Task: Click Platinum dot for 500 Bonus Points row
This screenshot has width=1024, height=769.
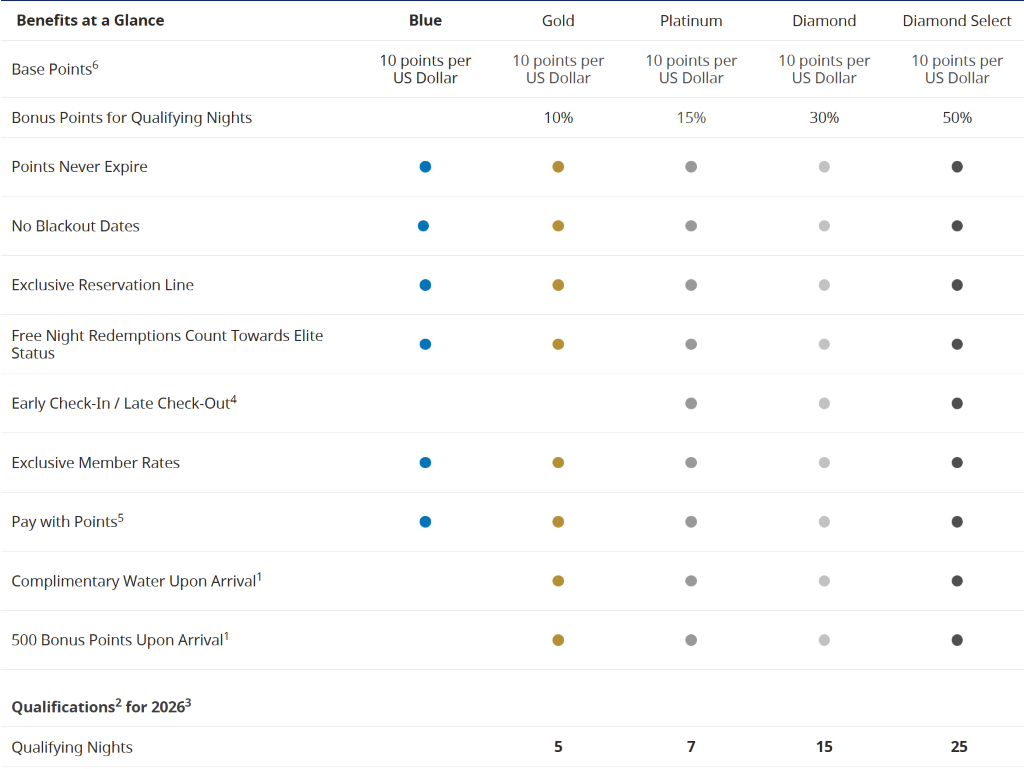Action: point(691,640)
